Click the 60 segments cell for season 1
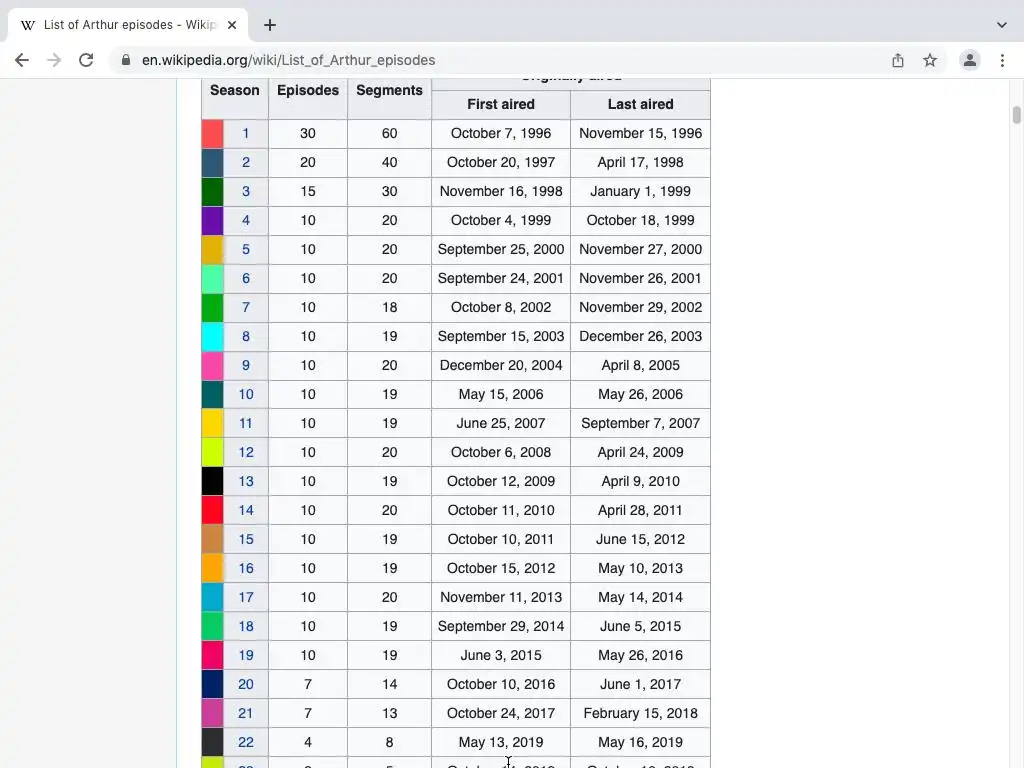 [389, 133]
